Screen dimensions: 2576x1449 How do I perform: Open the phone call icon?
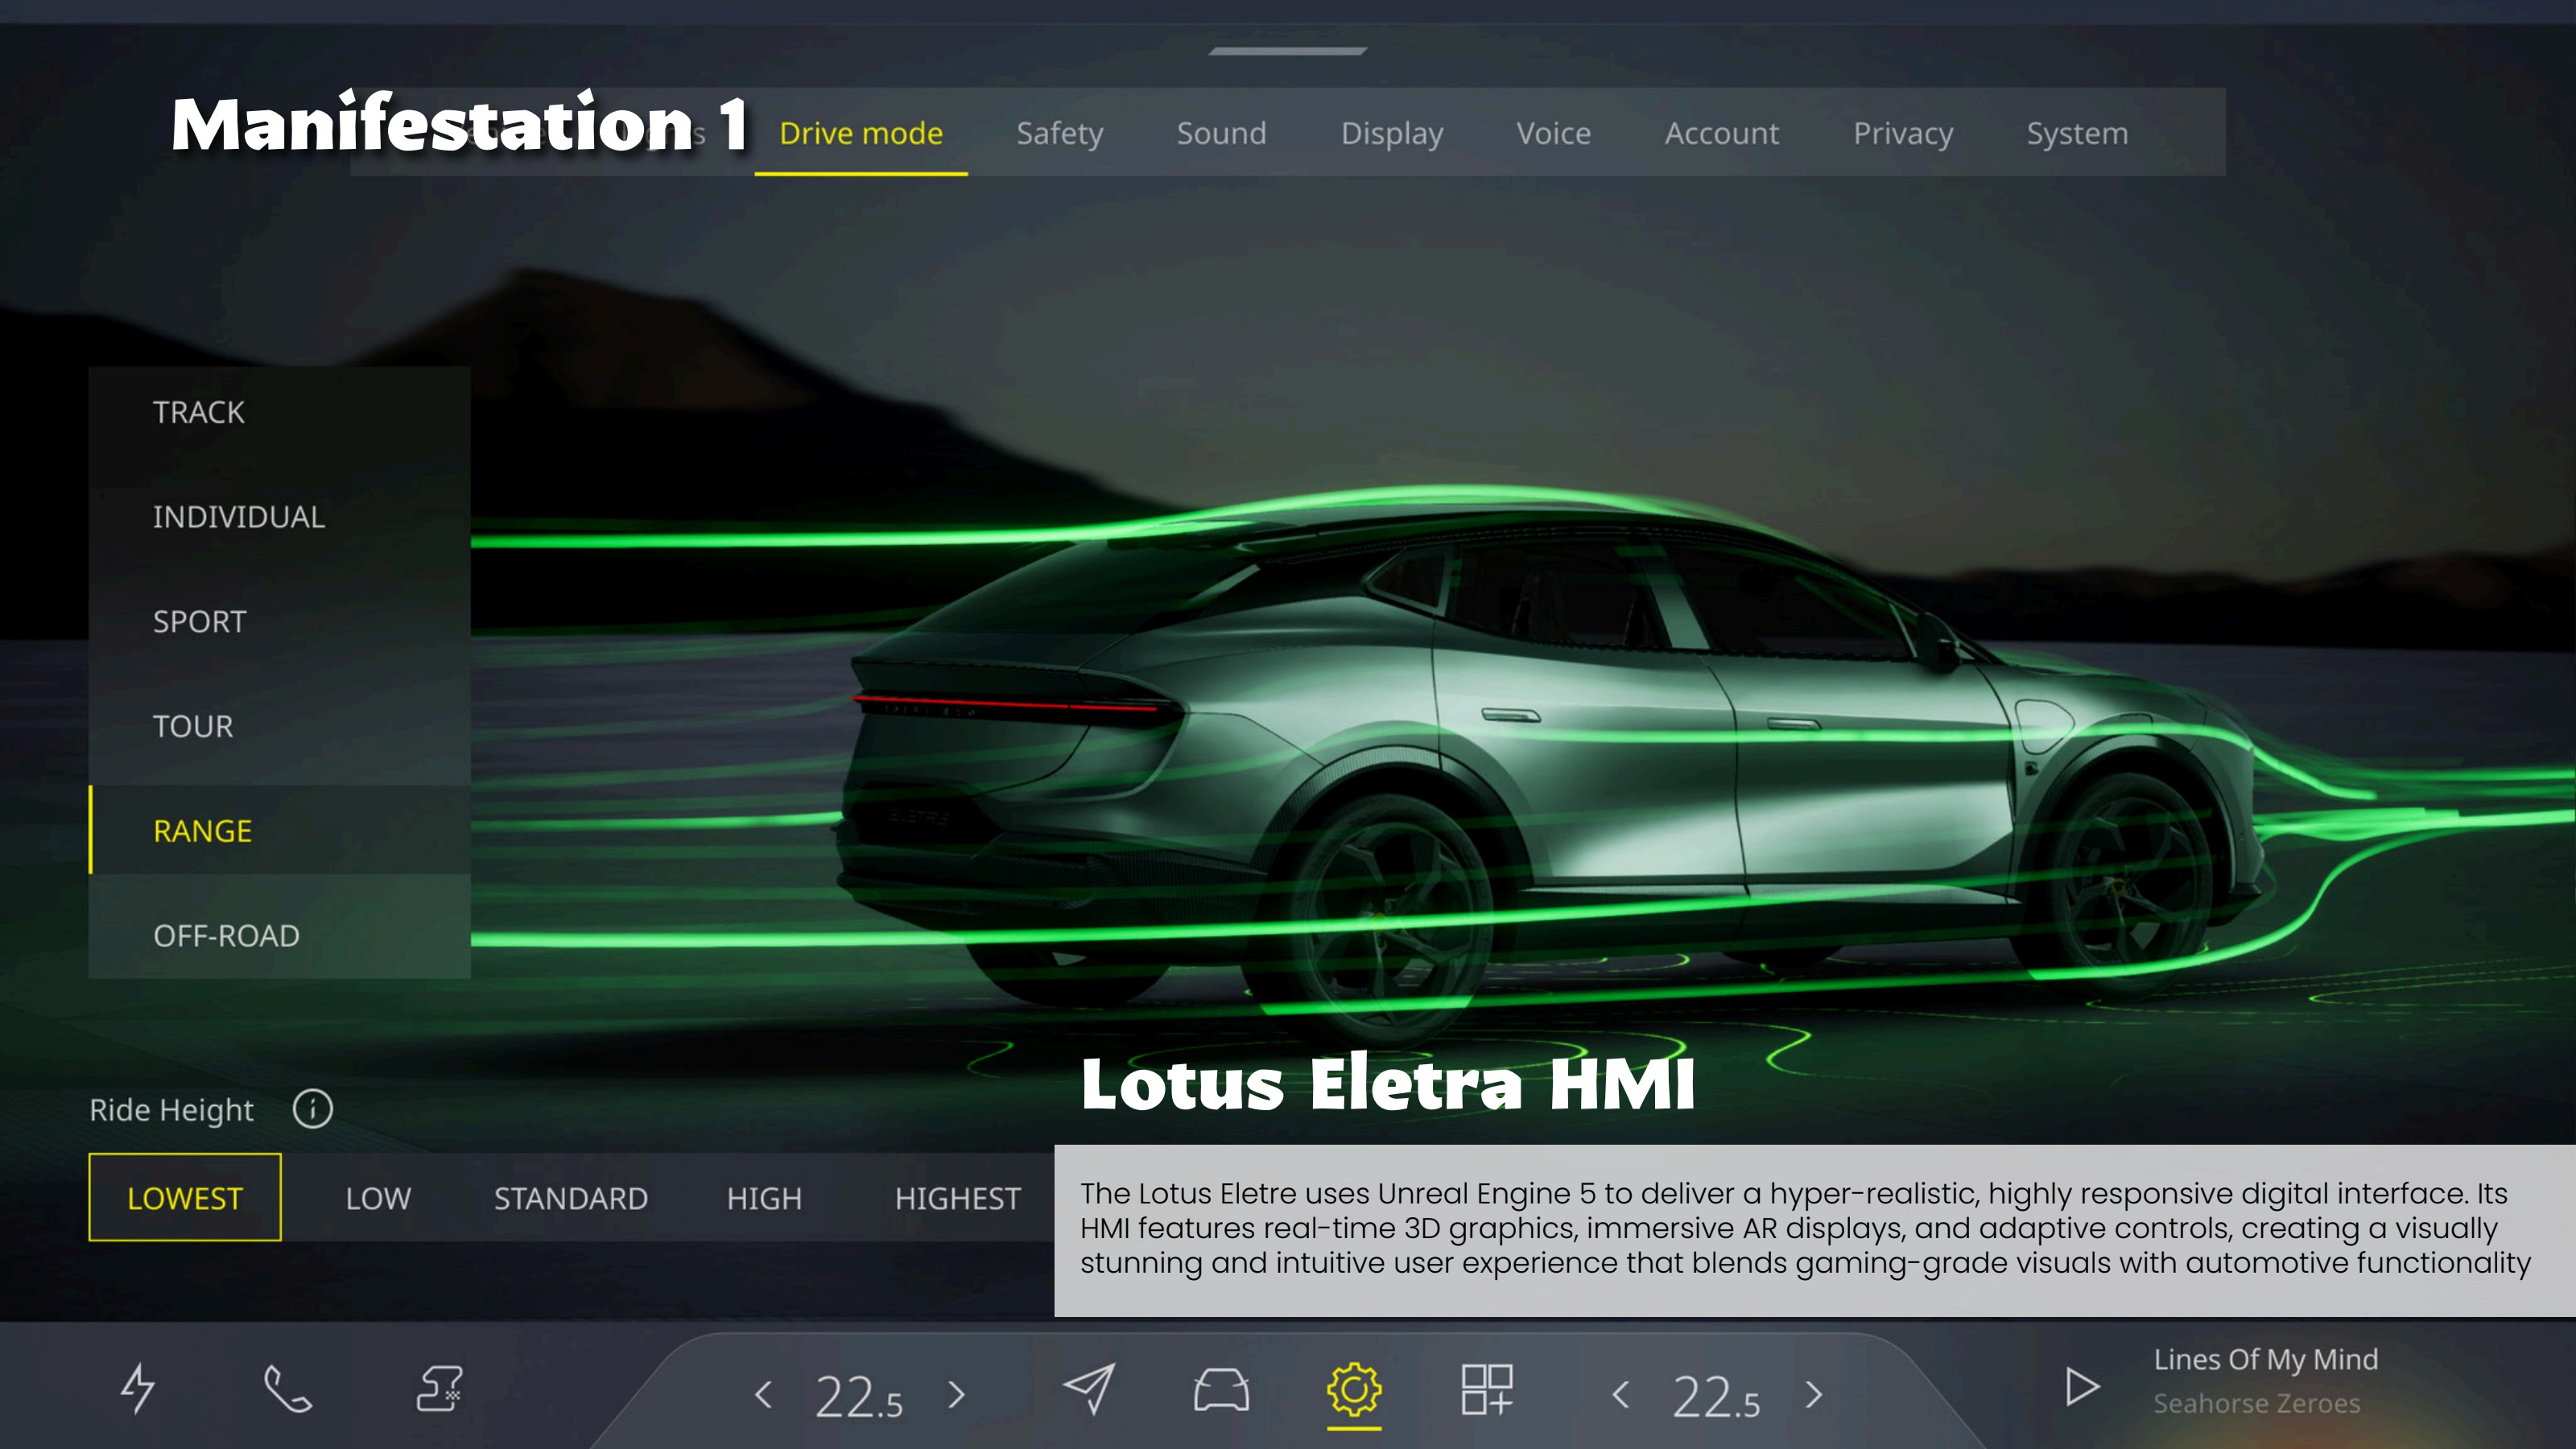pos(288,1389)
